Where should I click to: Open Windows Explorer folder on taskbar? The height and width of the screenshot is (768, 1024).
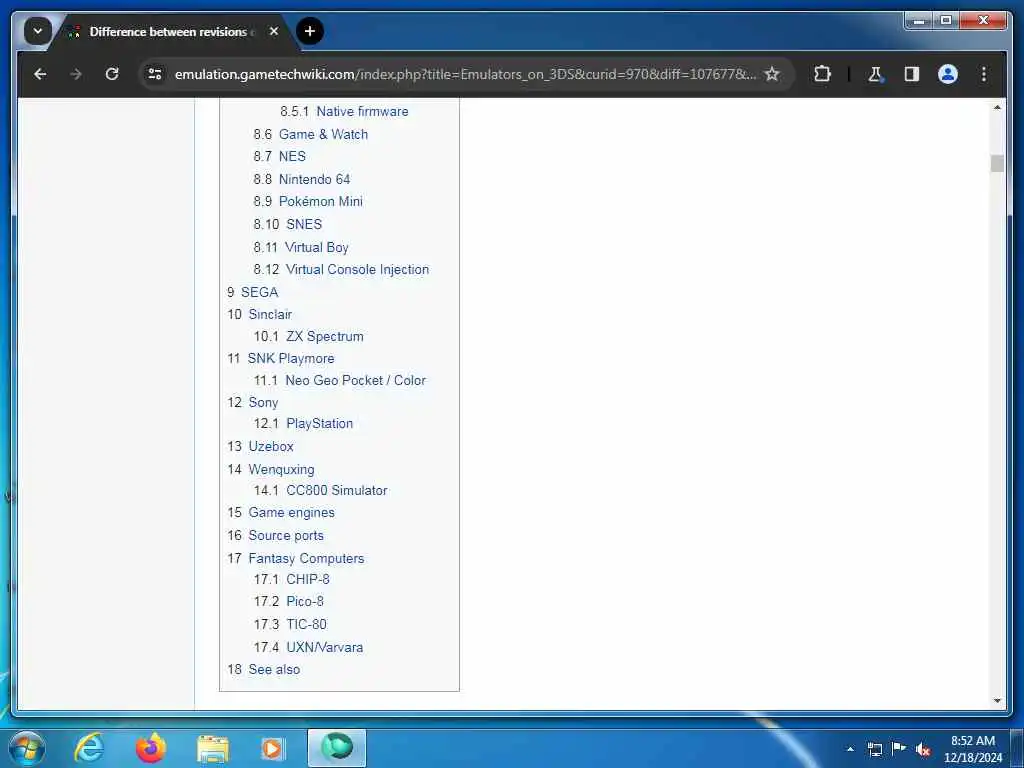pyautogui.click(x=213, y=748)
